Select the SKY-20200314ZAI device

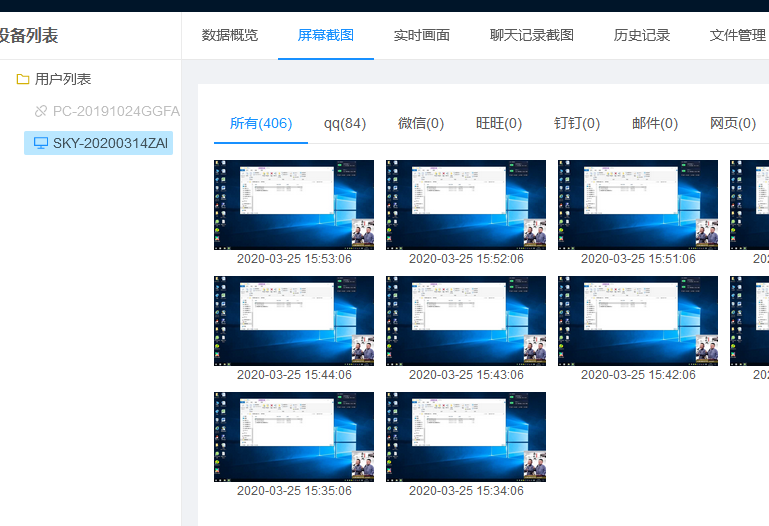pyautogui.click(x=109, y=143)
